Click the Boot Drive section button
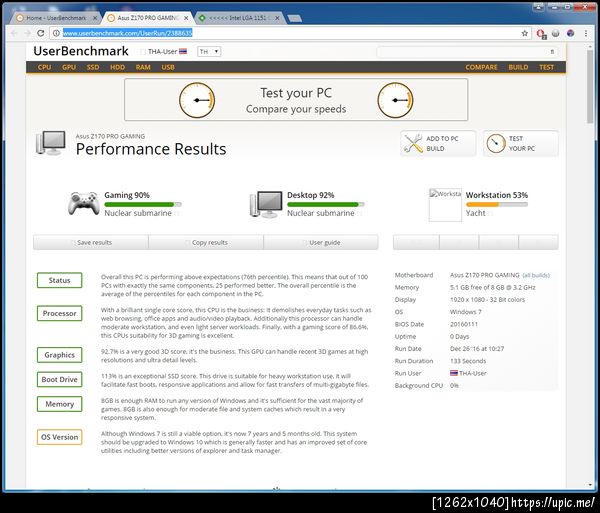 [x=59, y=379]
